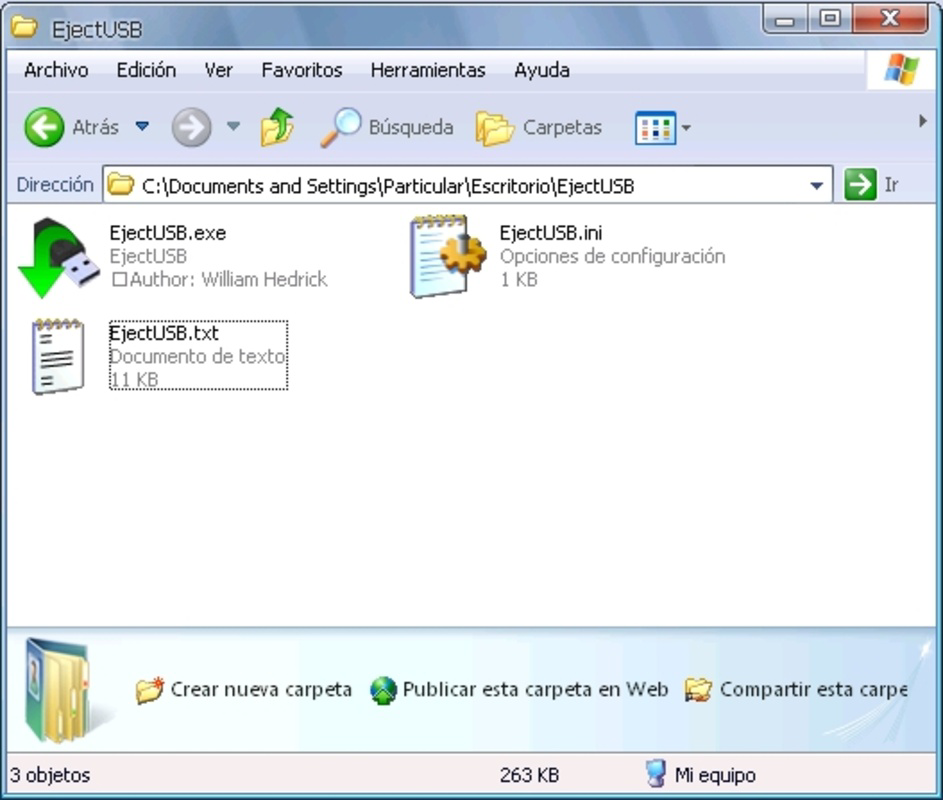The width and height of the screenshot is (943, 800).
Task: Open Búsqueda search panel
Action: [x=387, y=127]
